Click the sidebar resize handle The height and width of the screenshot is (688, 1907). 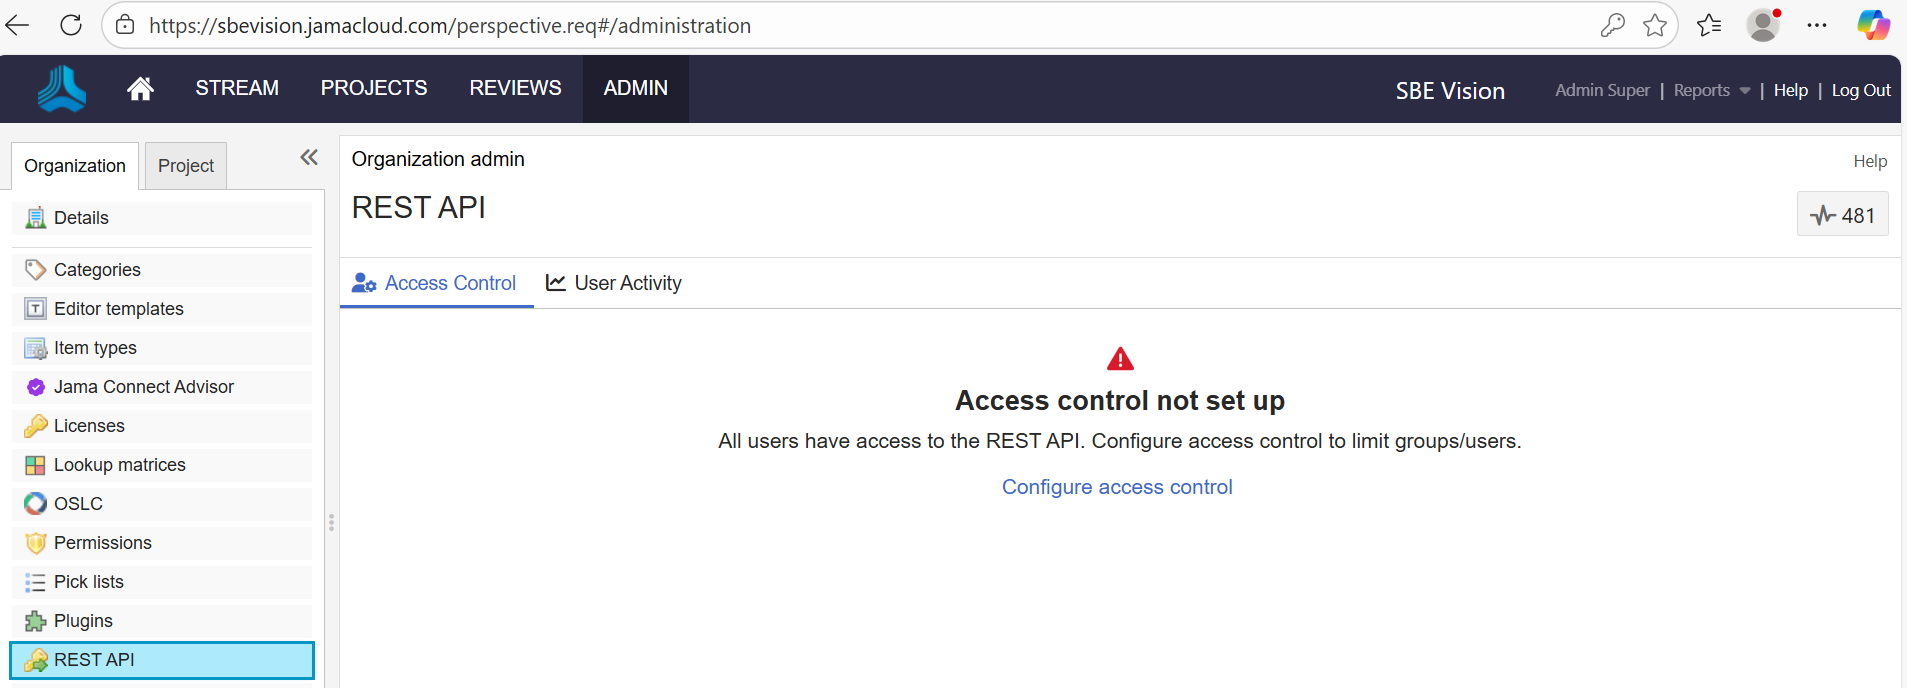click(x=331, y=522)
